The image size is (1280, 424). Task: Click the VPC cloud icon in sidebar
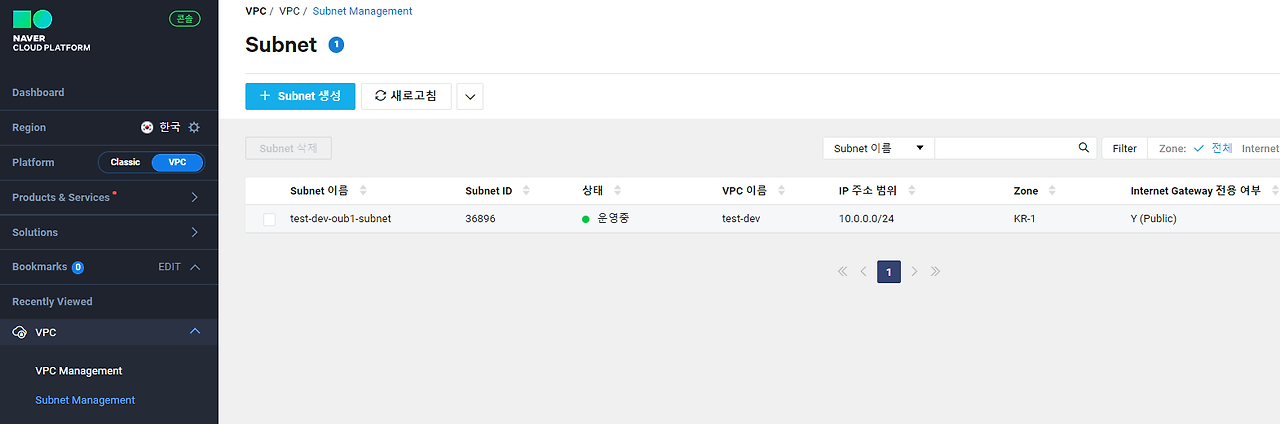coord(20,332)
